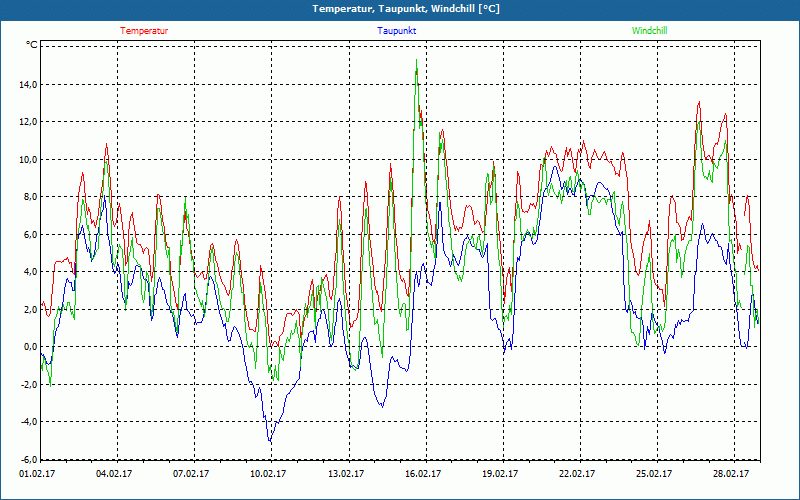Click the red Temperatur legend label
The image size is (800, 500).
click(144, 31)
